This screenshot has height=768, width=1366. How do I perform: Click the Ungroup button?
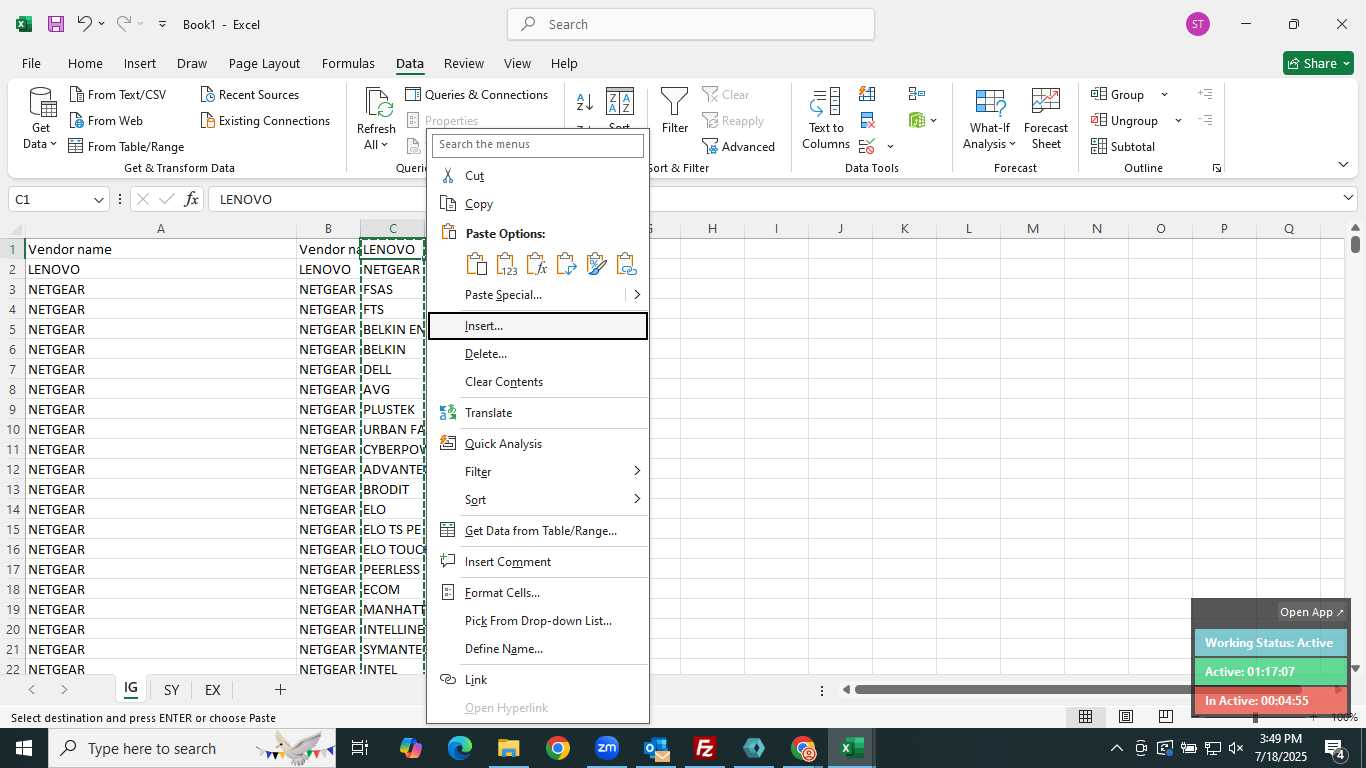pos(1126,121)
